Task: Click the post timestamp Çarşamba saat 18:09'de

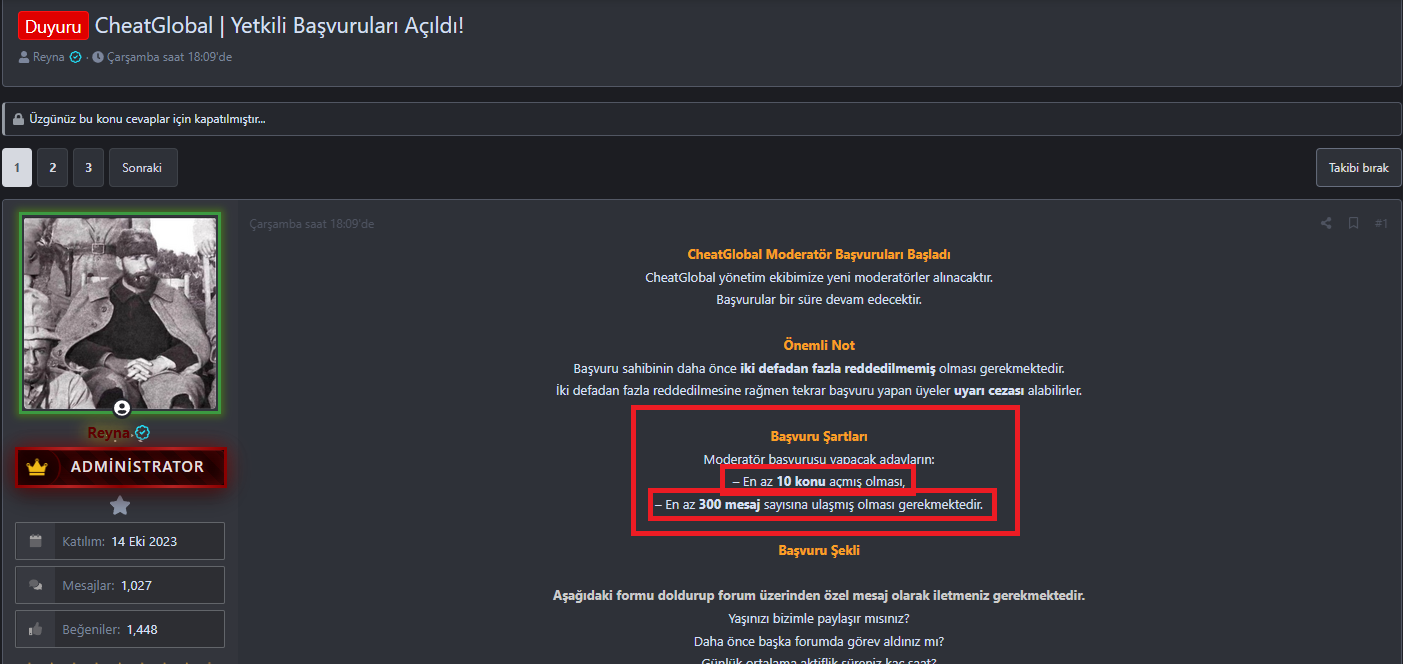Action: (x=311, y=224)
